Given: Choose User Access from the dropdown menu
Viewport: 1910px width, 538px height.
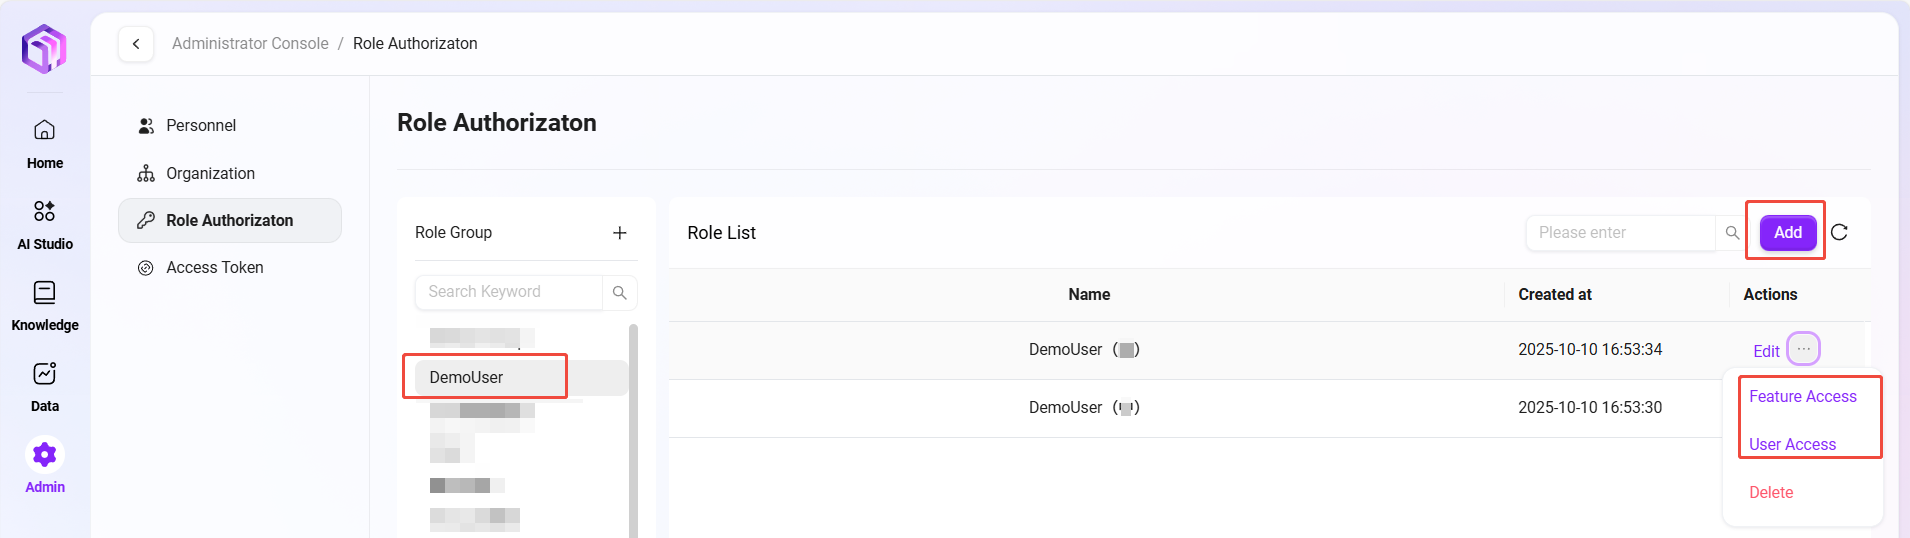Looking at the screenshot, I should (1792, 445).
